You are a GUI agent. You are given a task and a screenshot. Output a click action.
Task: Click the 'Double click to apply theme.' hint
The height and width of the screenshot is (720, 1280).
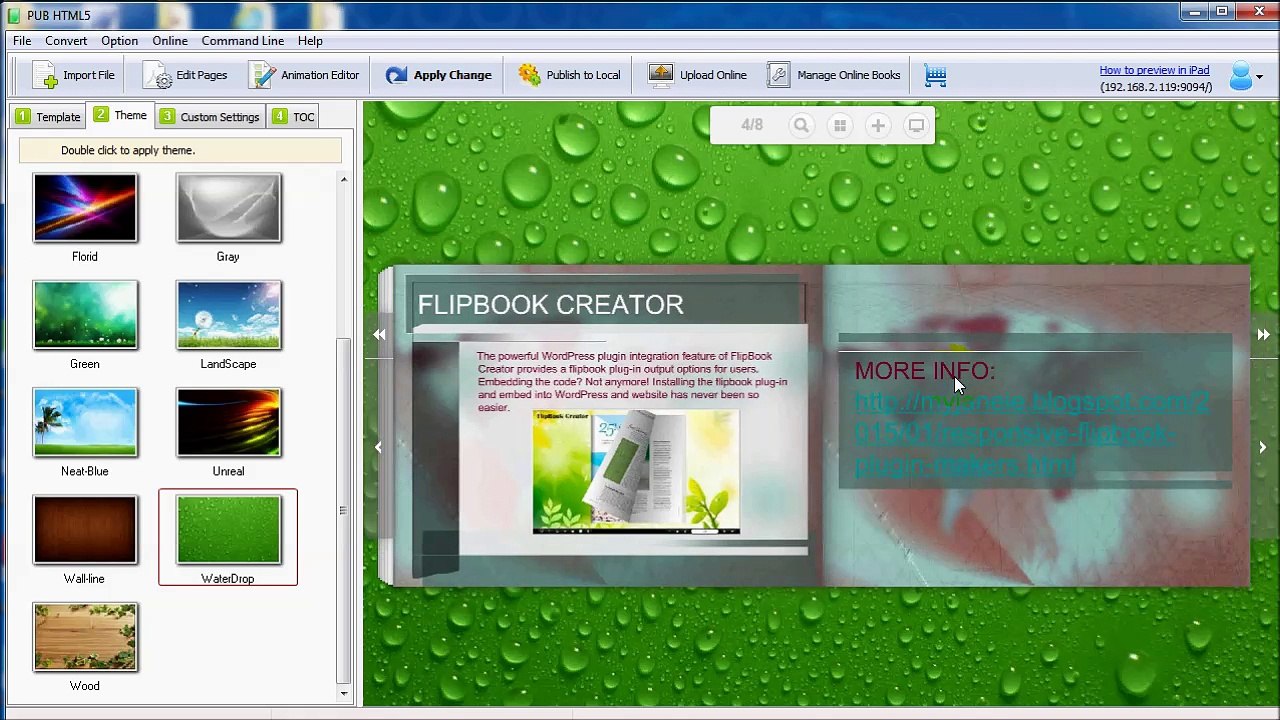coord(128,150)
